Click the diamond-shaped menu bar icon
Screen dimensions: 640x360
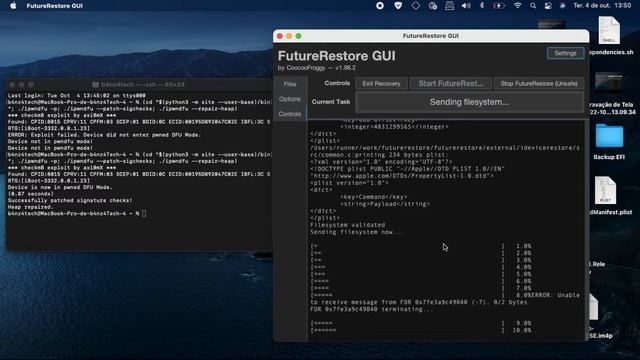(416, 6)
